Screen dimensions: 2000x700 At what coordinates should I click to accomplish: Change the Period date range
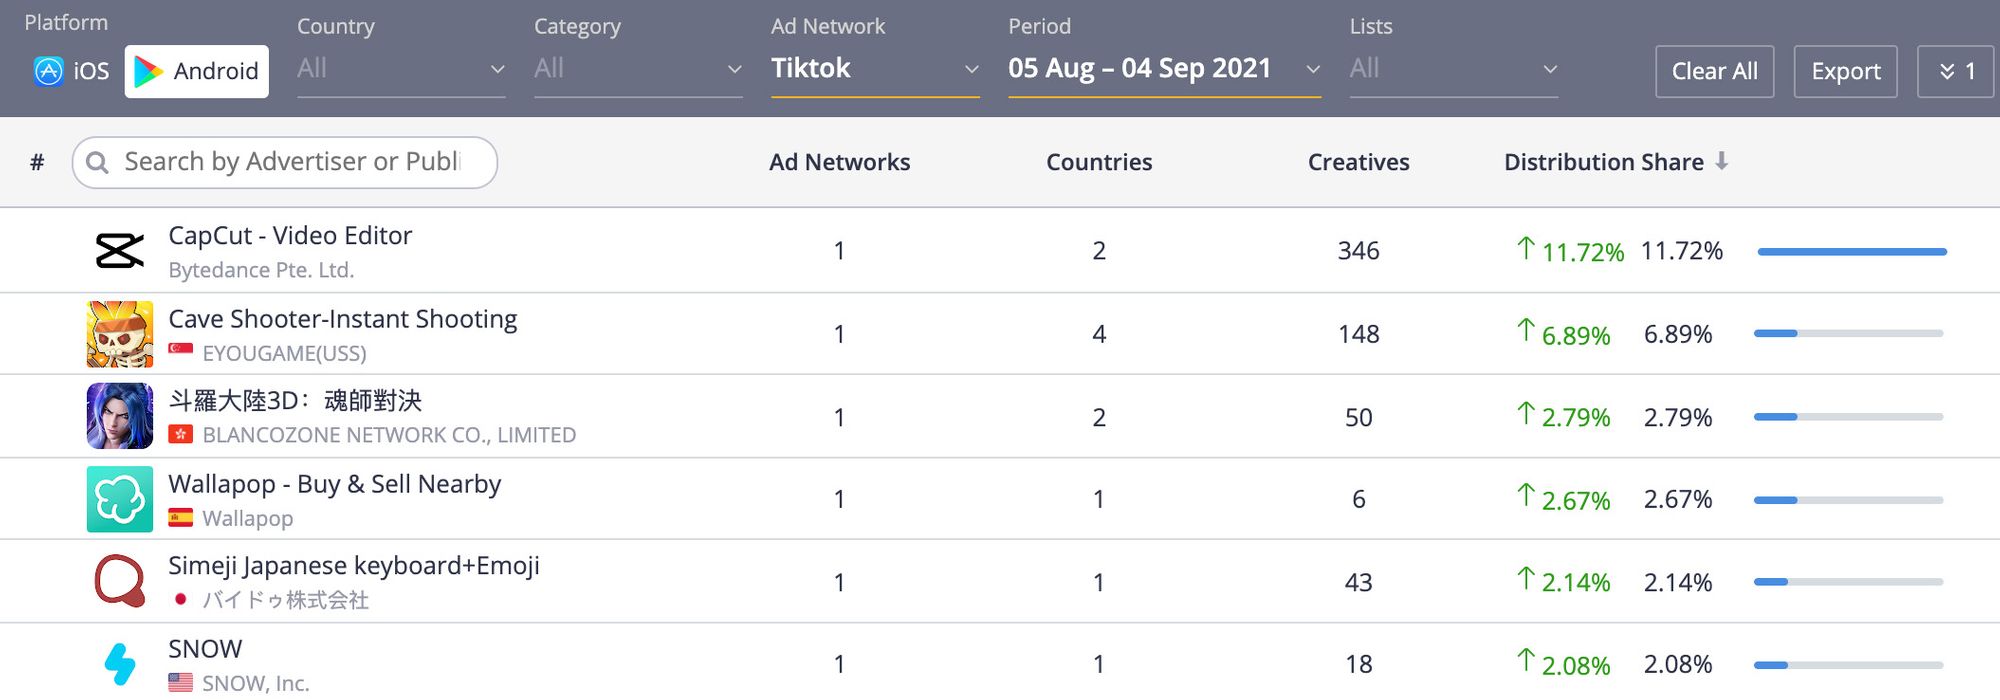(x=1164, y=69)
